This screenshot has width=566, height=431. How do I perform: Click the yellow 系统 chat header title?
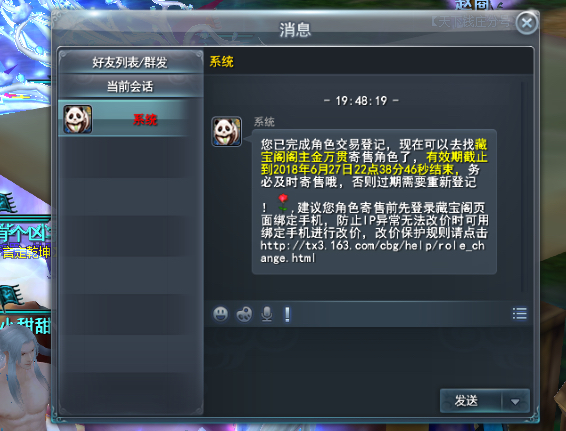click(x=222, y=62)
